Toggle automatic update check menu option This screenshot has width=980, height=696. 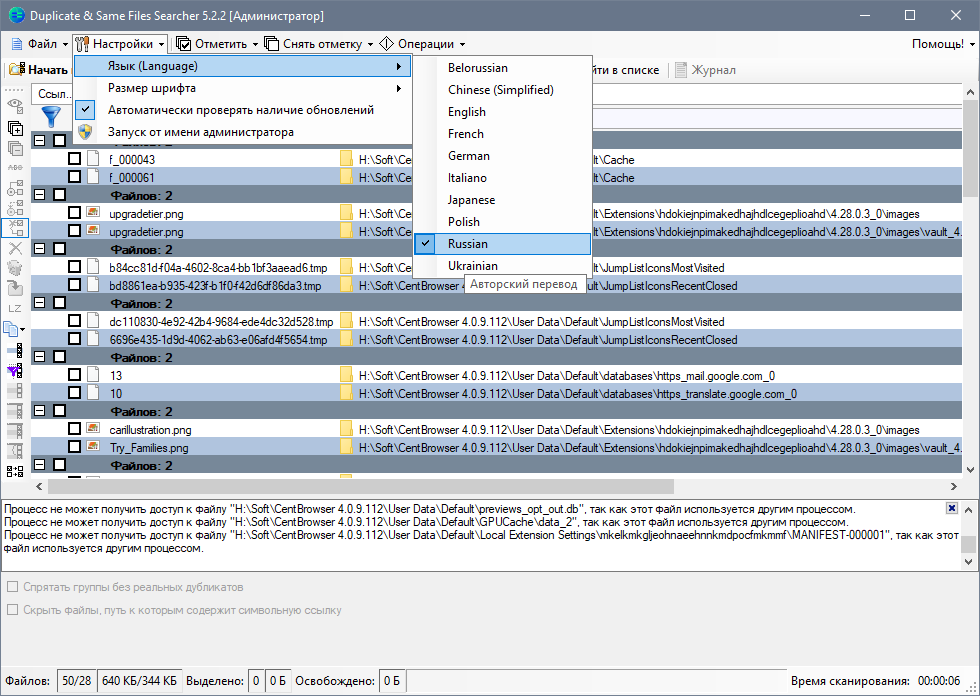tap(242, 110)
